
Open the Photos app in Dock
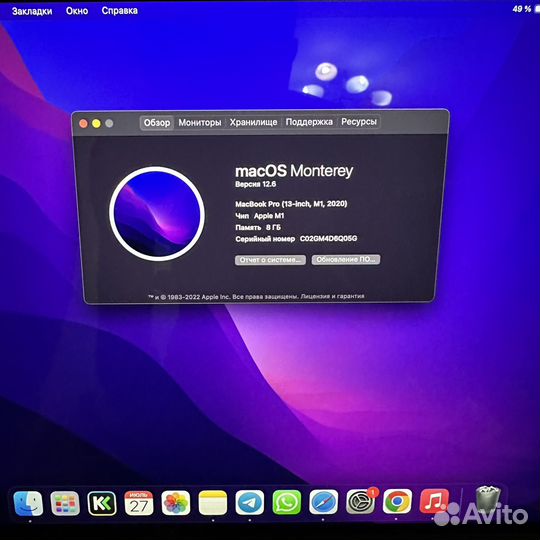point(176,503)
